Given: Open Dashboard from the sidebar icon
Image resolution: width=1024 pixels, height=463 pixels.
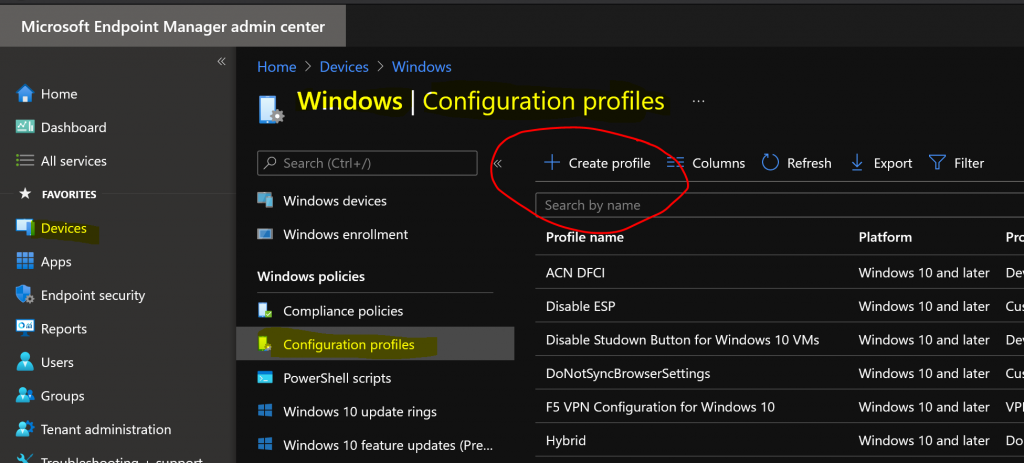Looking at the screenshot, I should pos(25,128).
